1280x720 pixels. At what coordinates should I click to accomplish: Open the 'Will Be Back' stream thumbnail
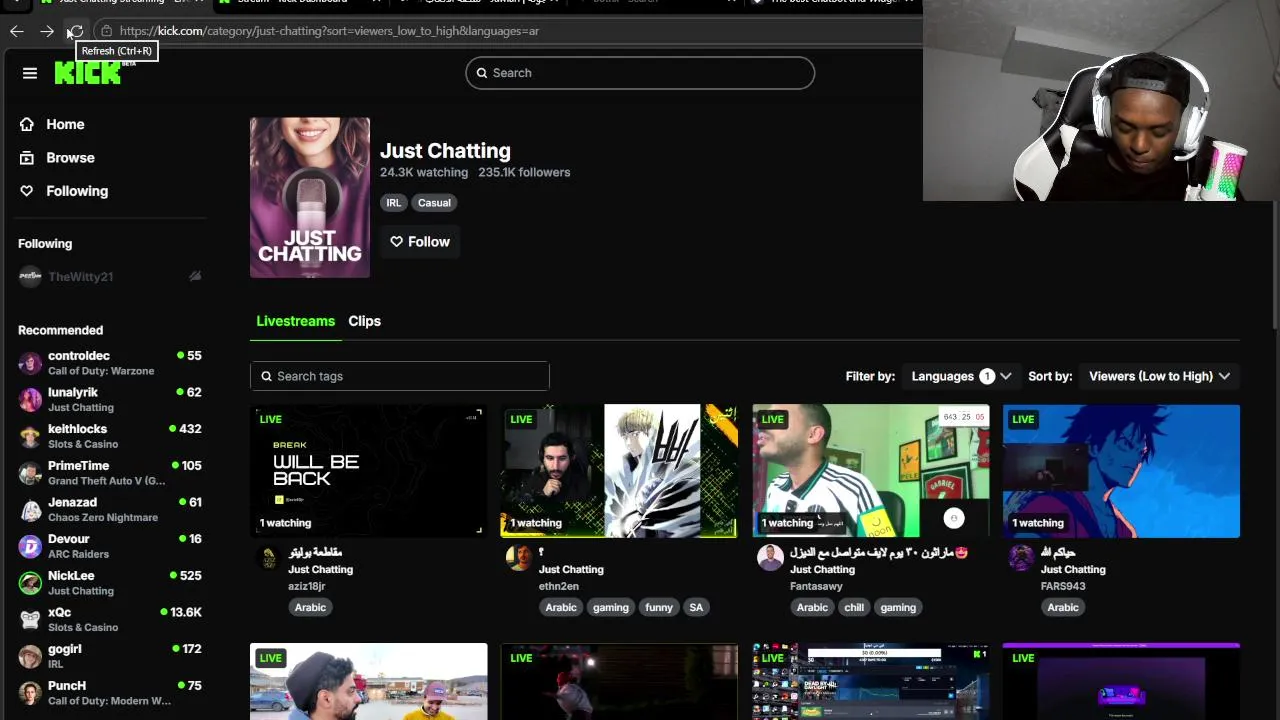[369, 471]
